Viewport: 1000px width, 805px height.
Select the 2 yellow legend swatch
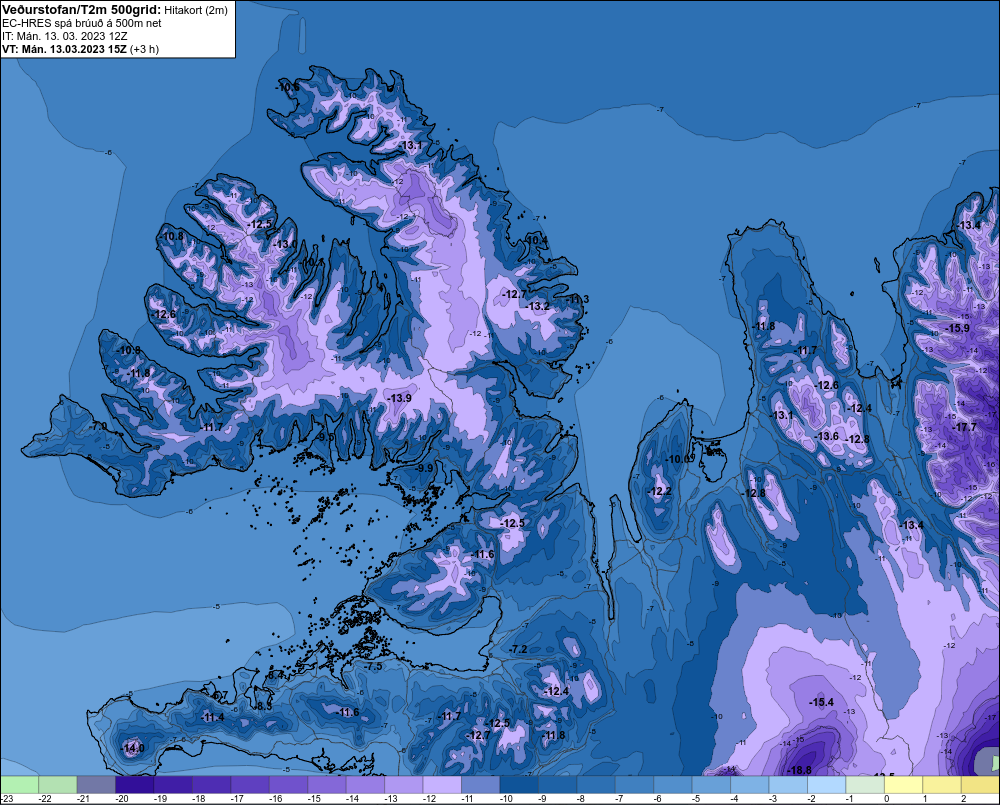click(x=980, y=785)
